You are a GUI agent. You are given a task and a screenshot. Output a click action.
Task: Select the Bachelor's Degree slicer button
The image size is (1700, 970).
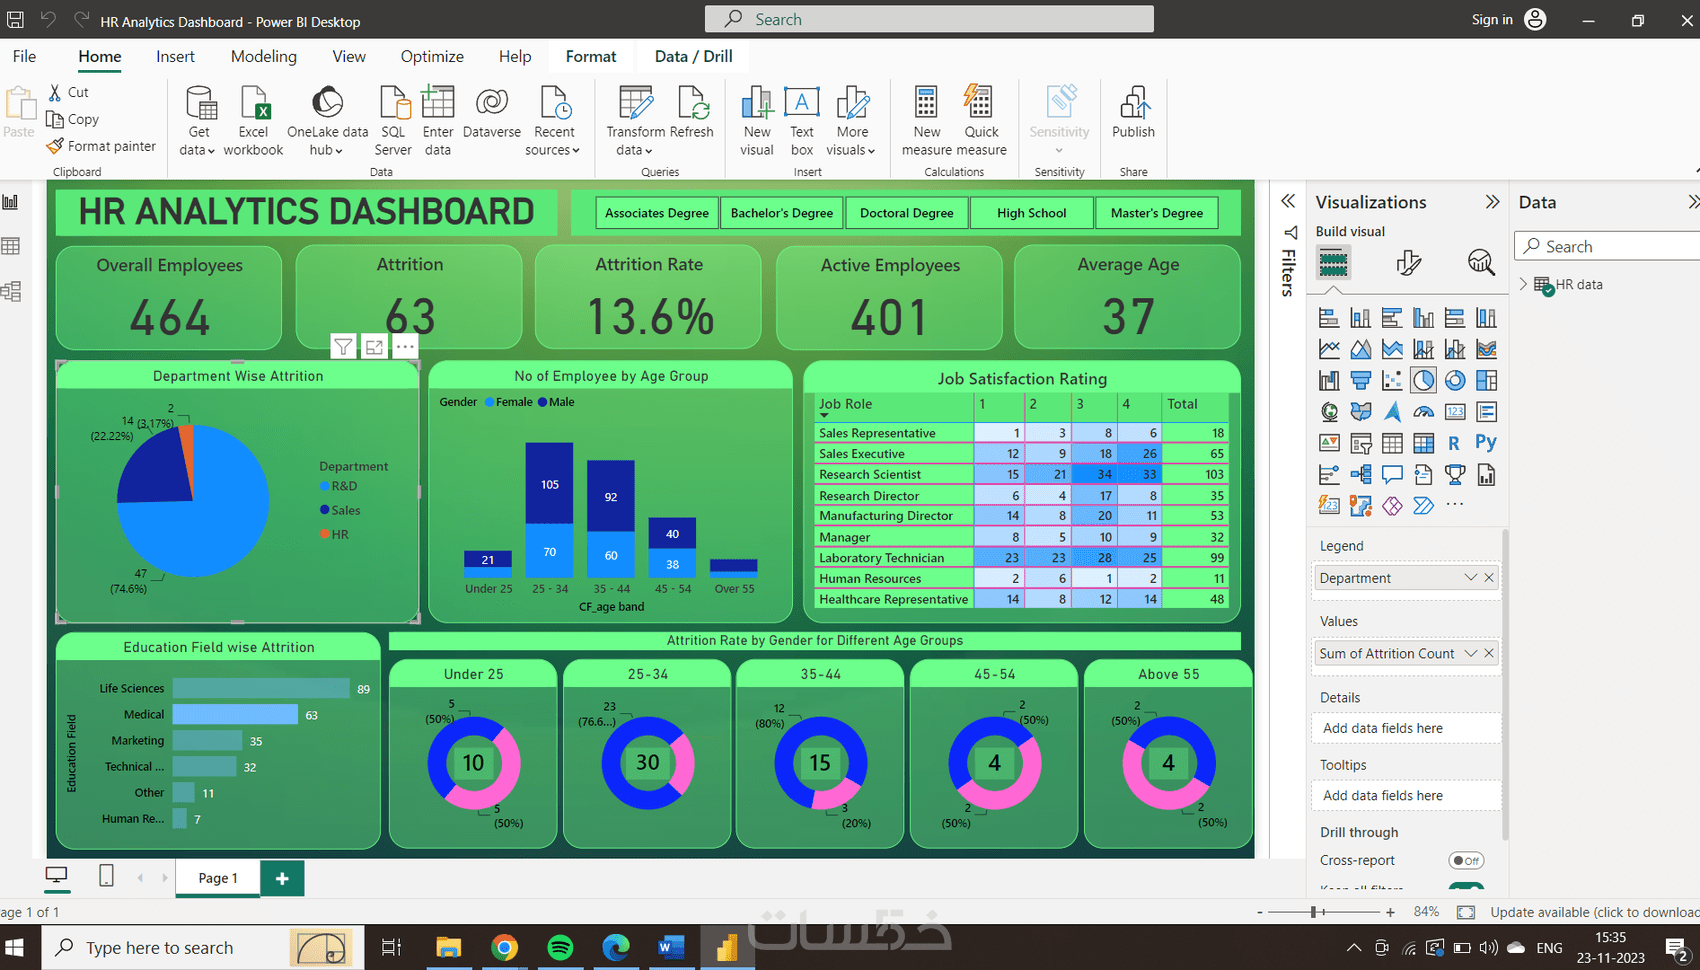[782, 213]
